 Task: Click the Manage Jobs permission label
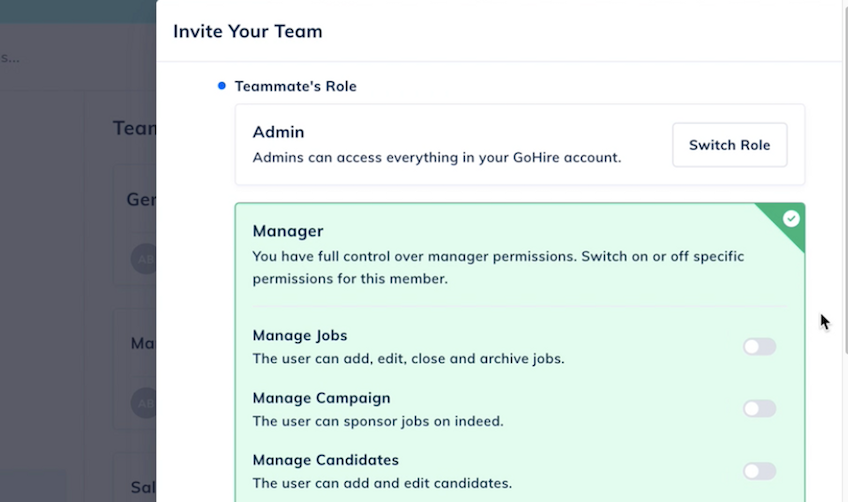(300, 335)
